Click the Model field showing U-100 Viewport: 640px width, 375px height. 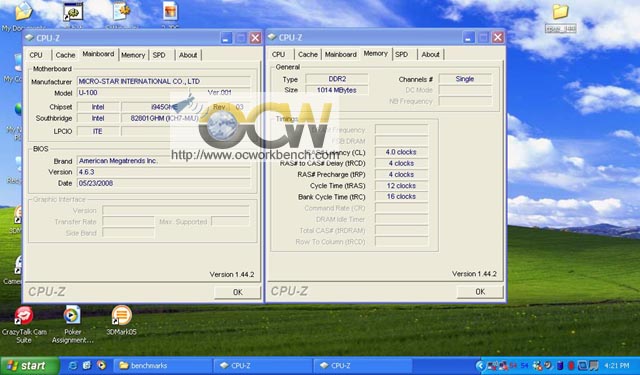pos(133,93)
